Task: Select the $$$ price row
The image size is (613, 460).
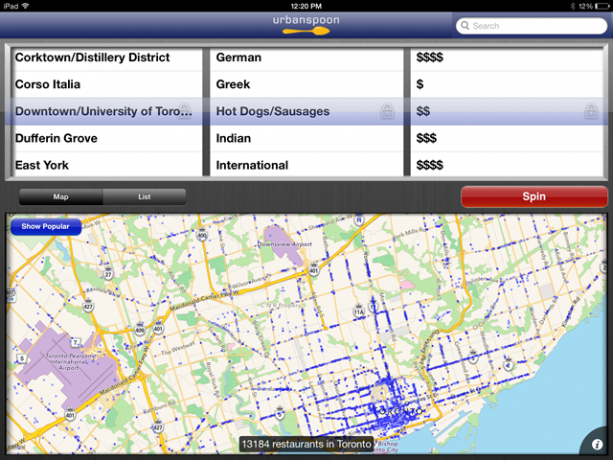Action: pyautogui.click(x=507, y=138)
